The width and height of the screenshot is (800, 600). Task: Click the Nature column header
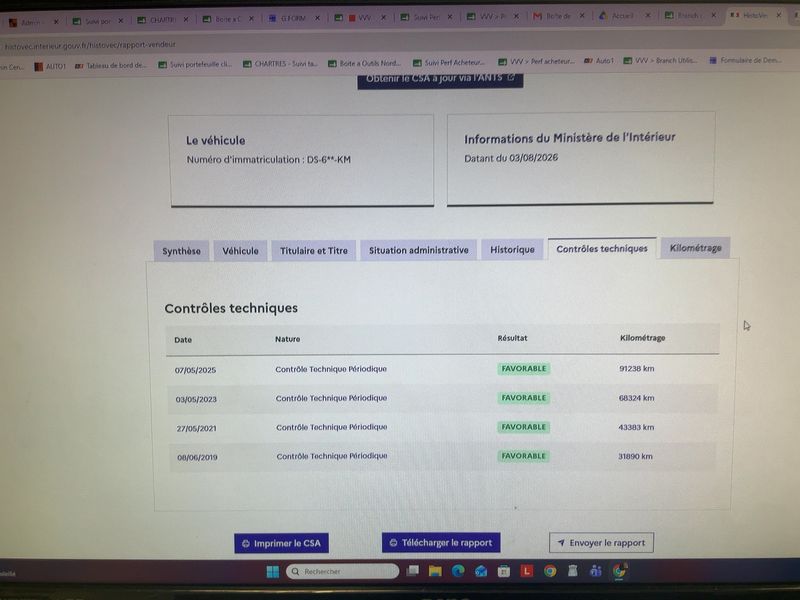coord(287,339)
